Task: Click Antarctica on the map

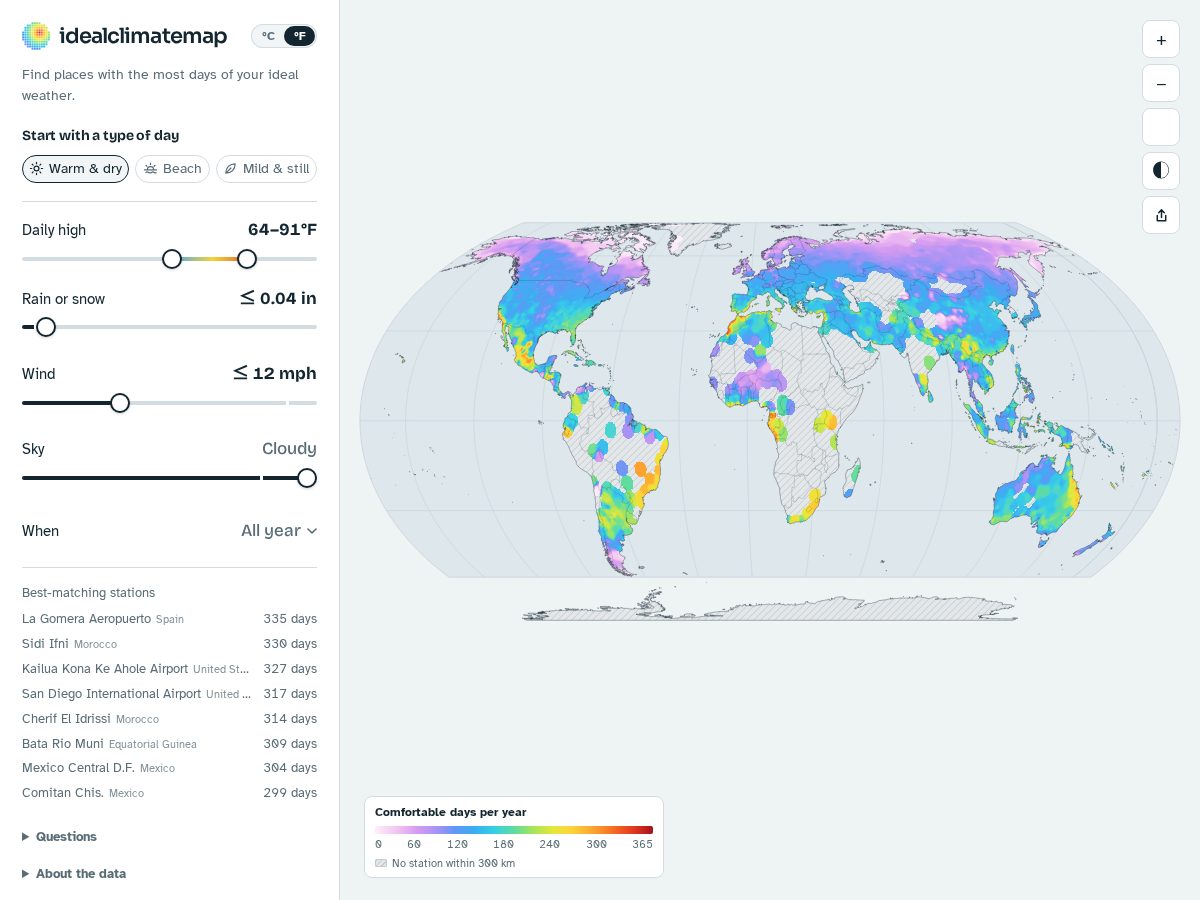Action: pyautogui.click(x=770, y=607)
